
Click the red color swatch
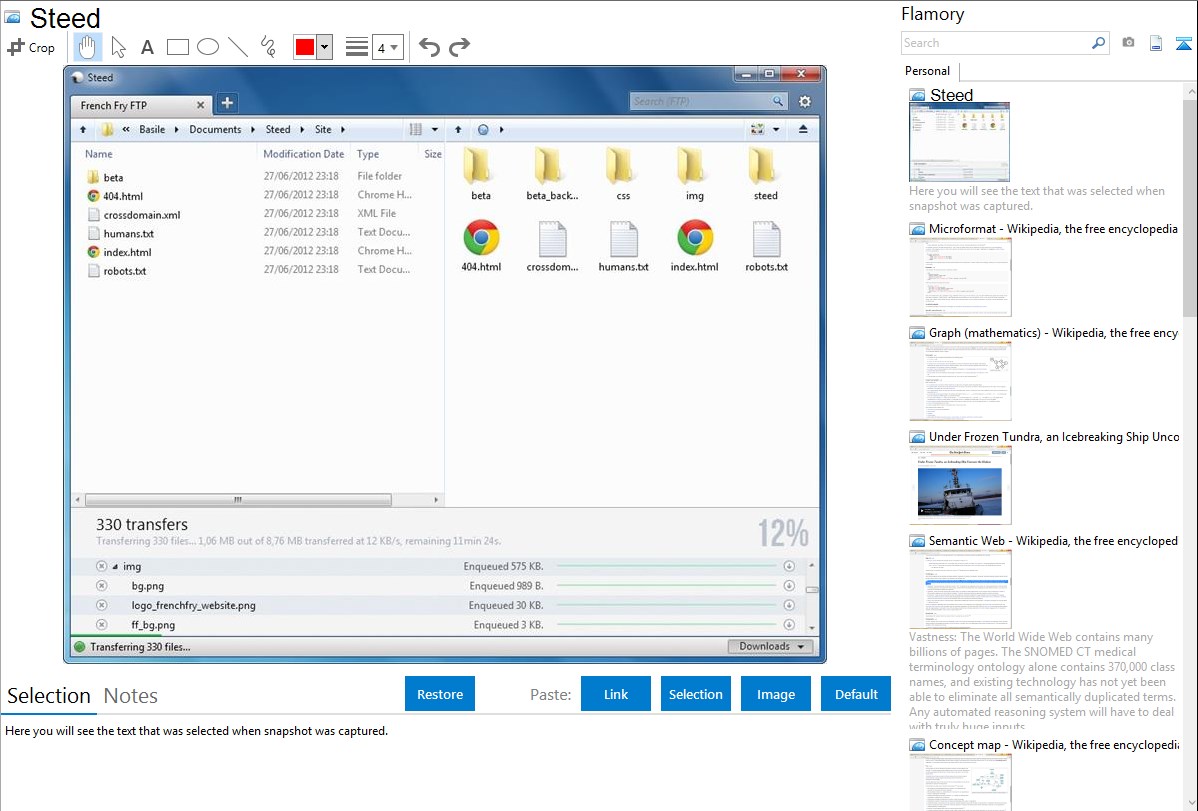pos(305,47)
